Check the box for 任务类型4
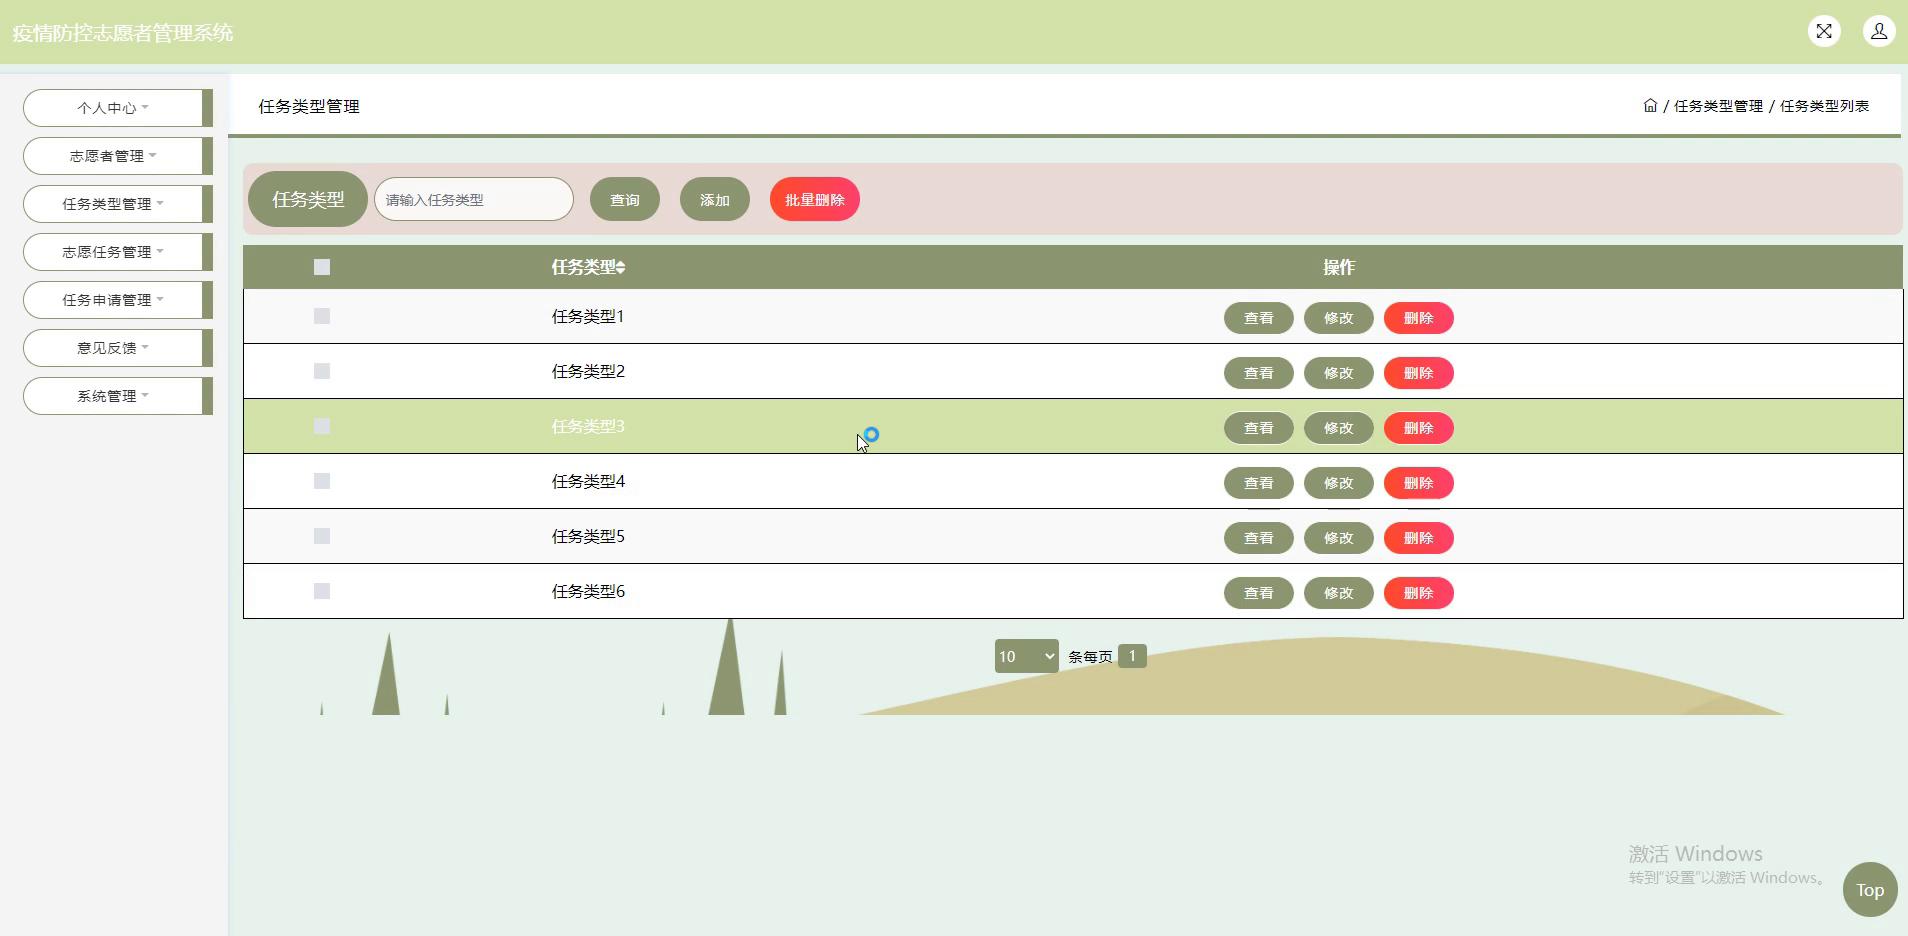1908x936 pixels. [x=322, y=481]
